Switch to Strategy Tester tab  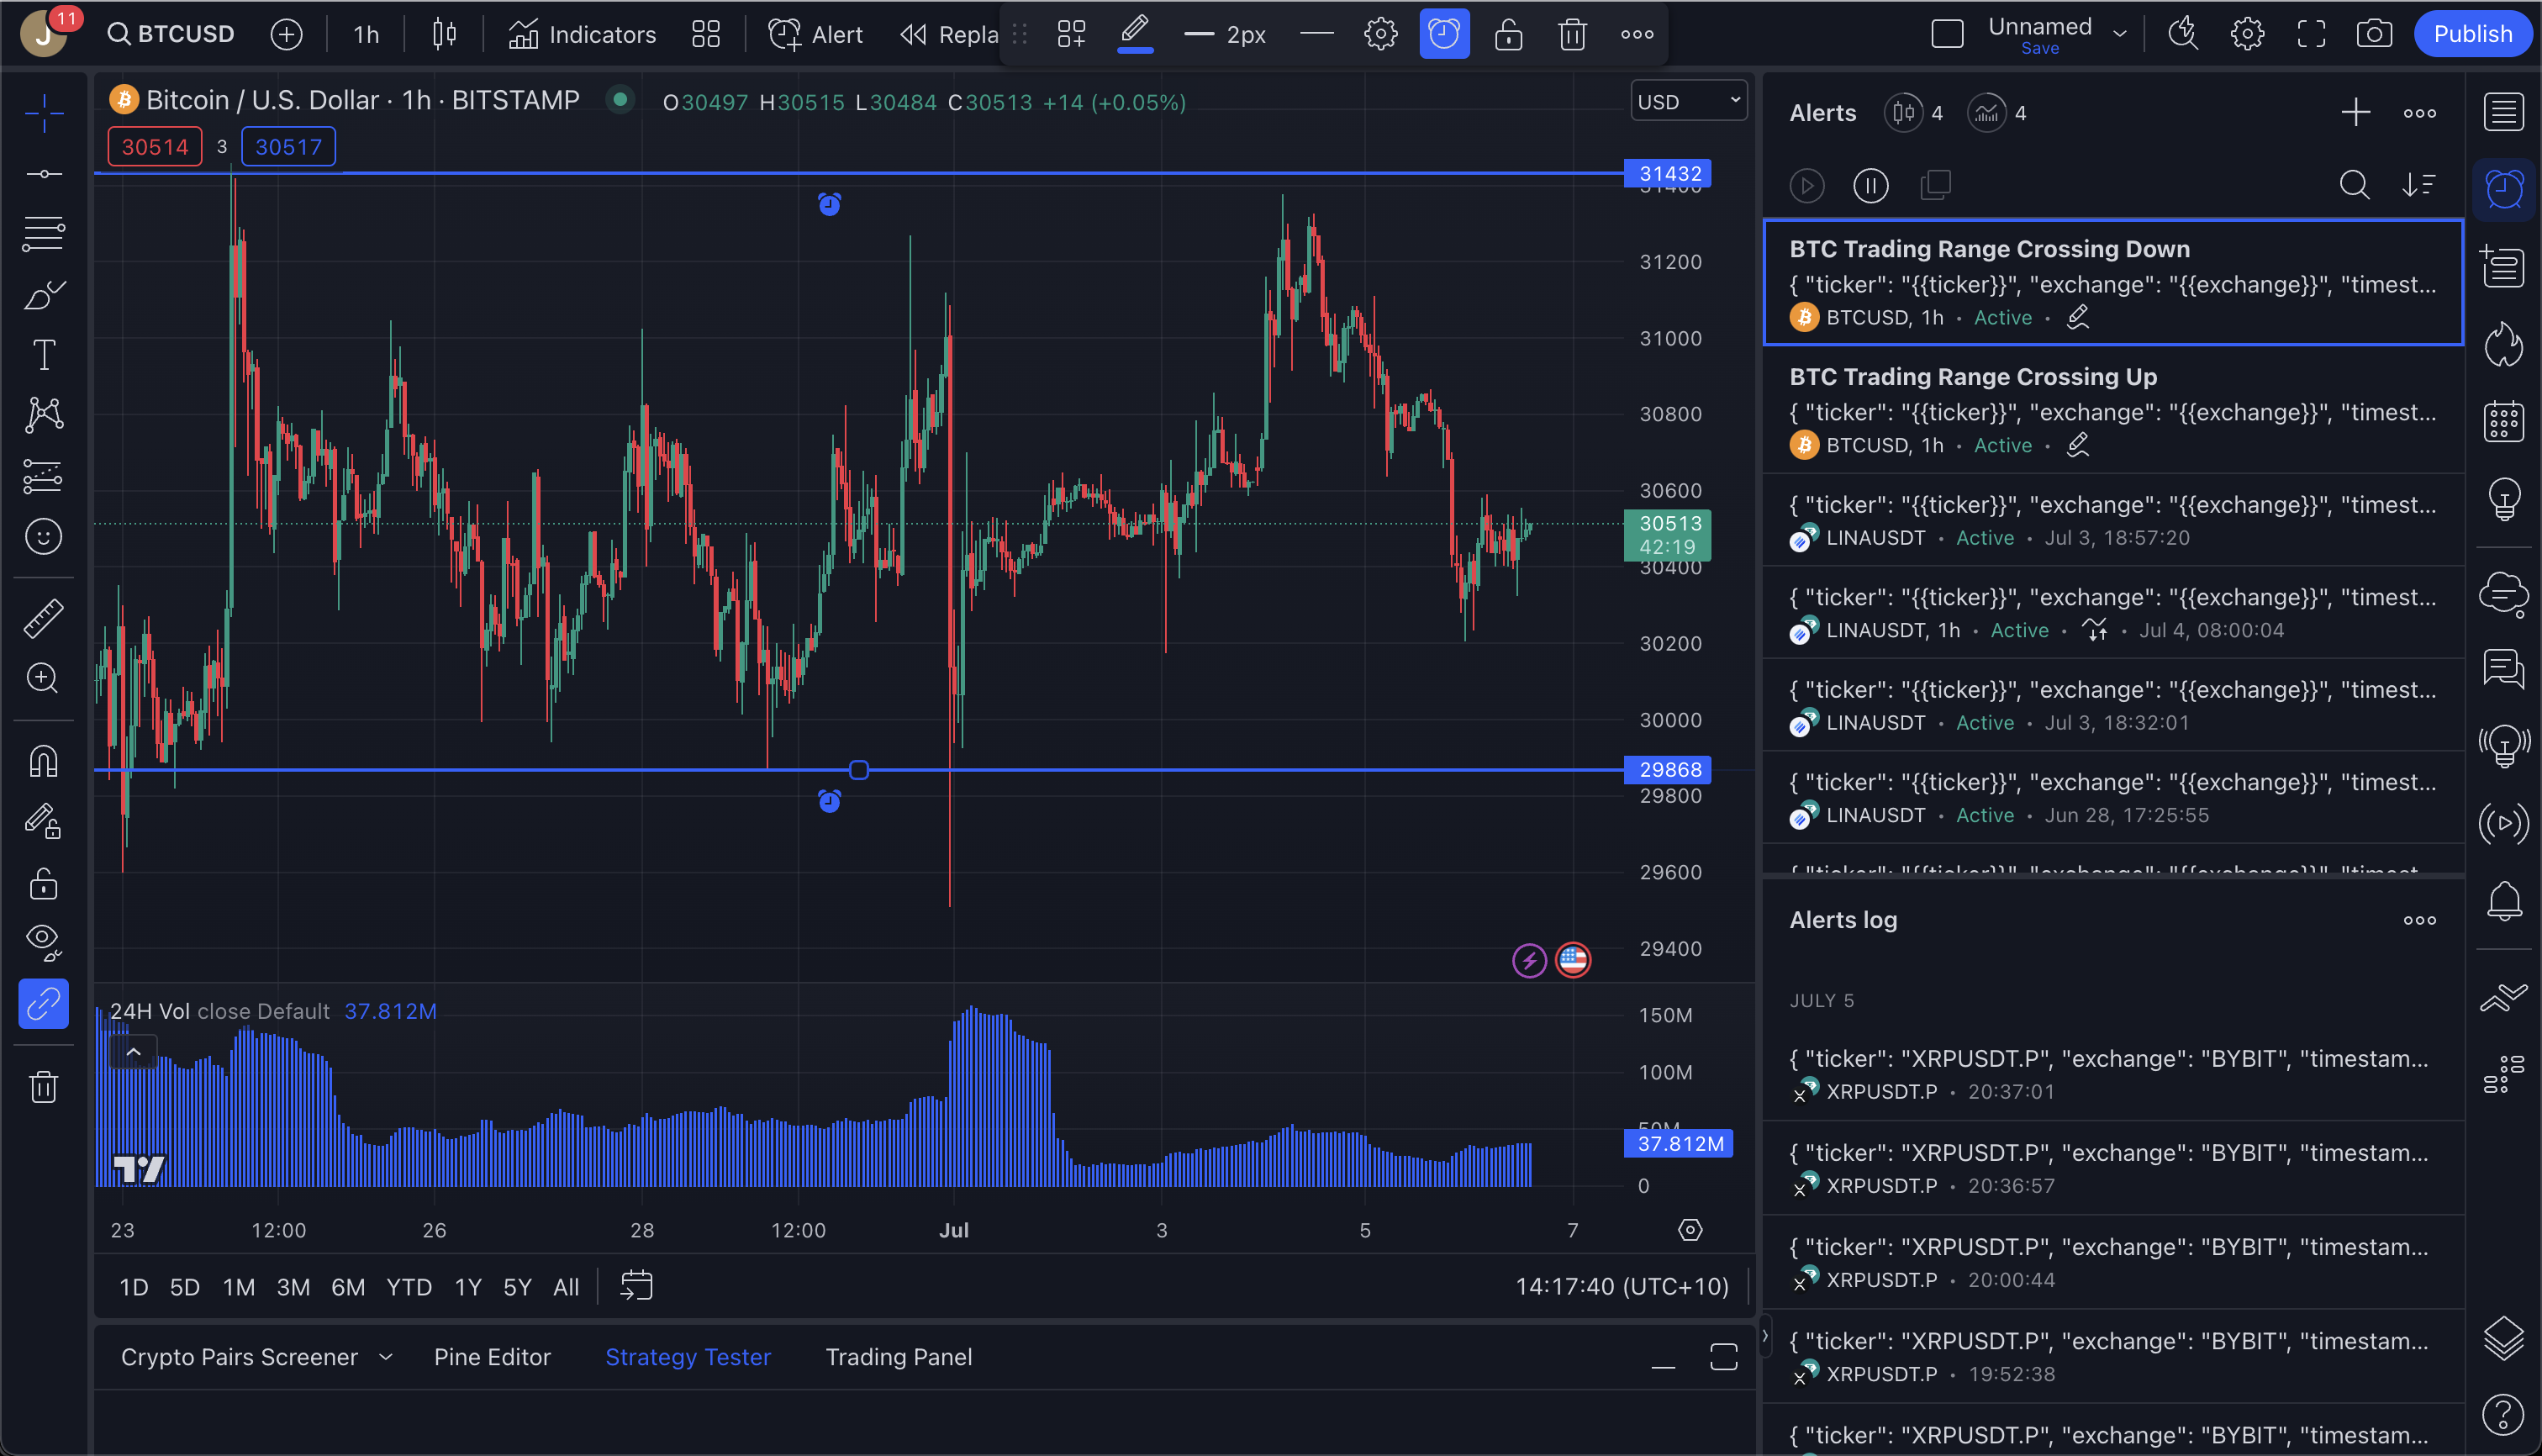click(x=688, y=1357)
